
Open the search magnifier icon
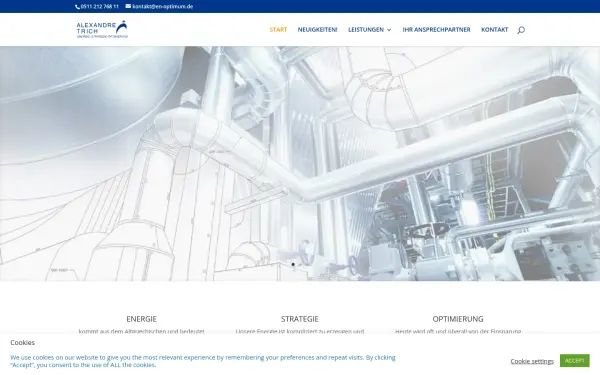521,30
